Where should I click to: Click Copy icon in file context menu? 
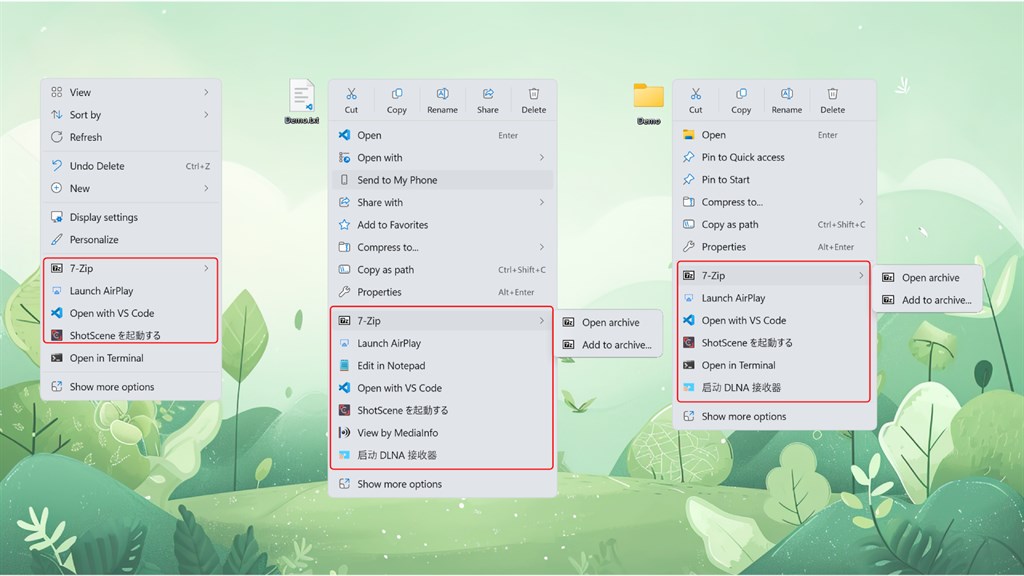point(396,94)
